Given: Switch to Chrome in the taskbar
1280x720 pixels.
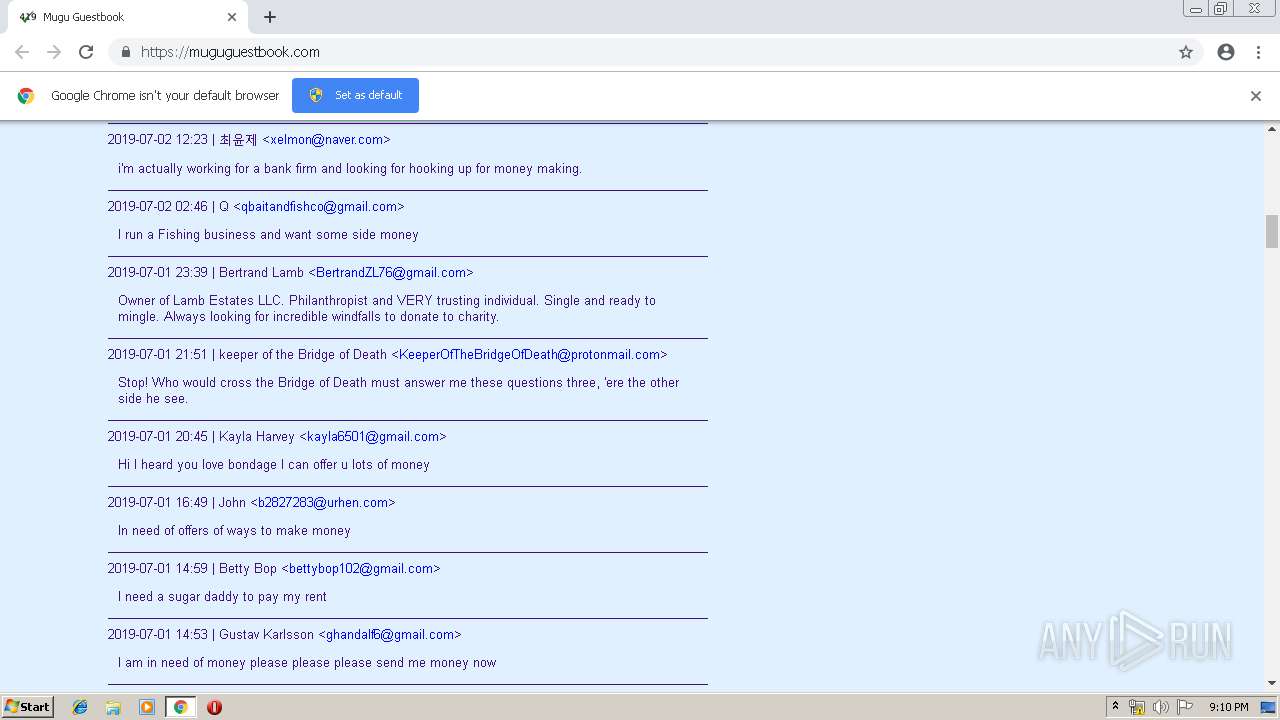Looking at the screenshot, I should pos(180,707).
